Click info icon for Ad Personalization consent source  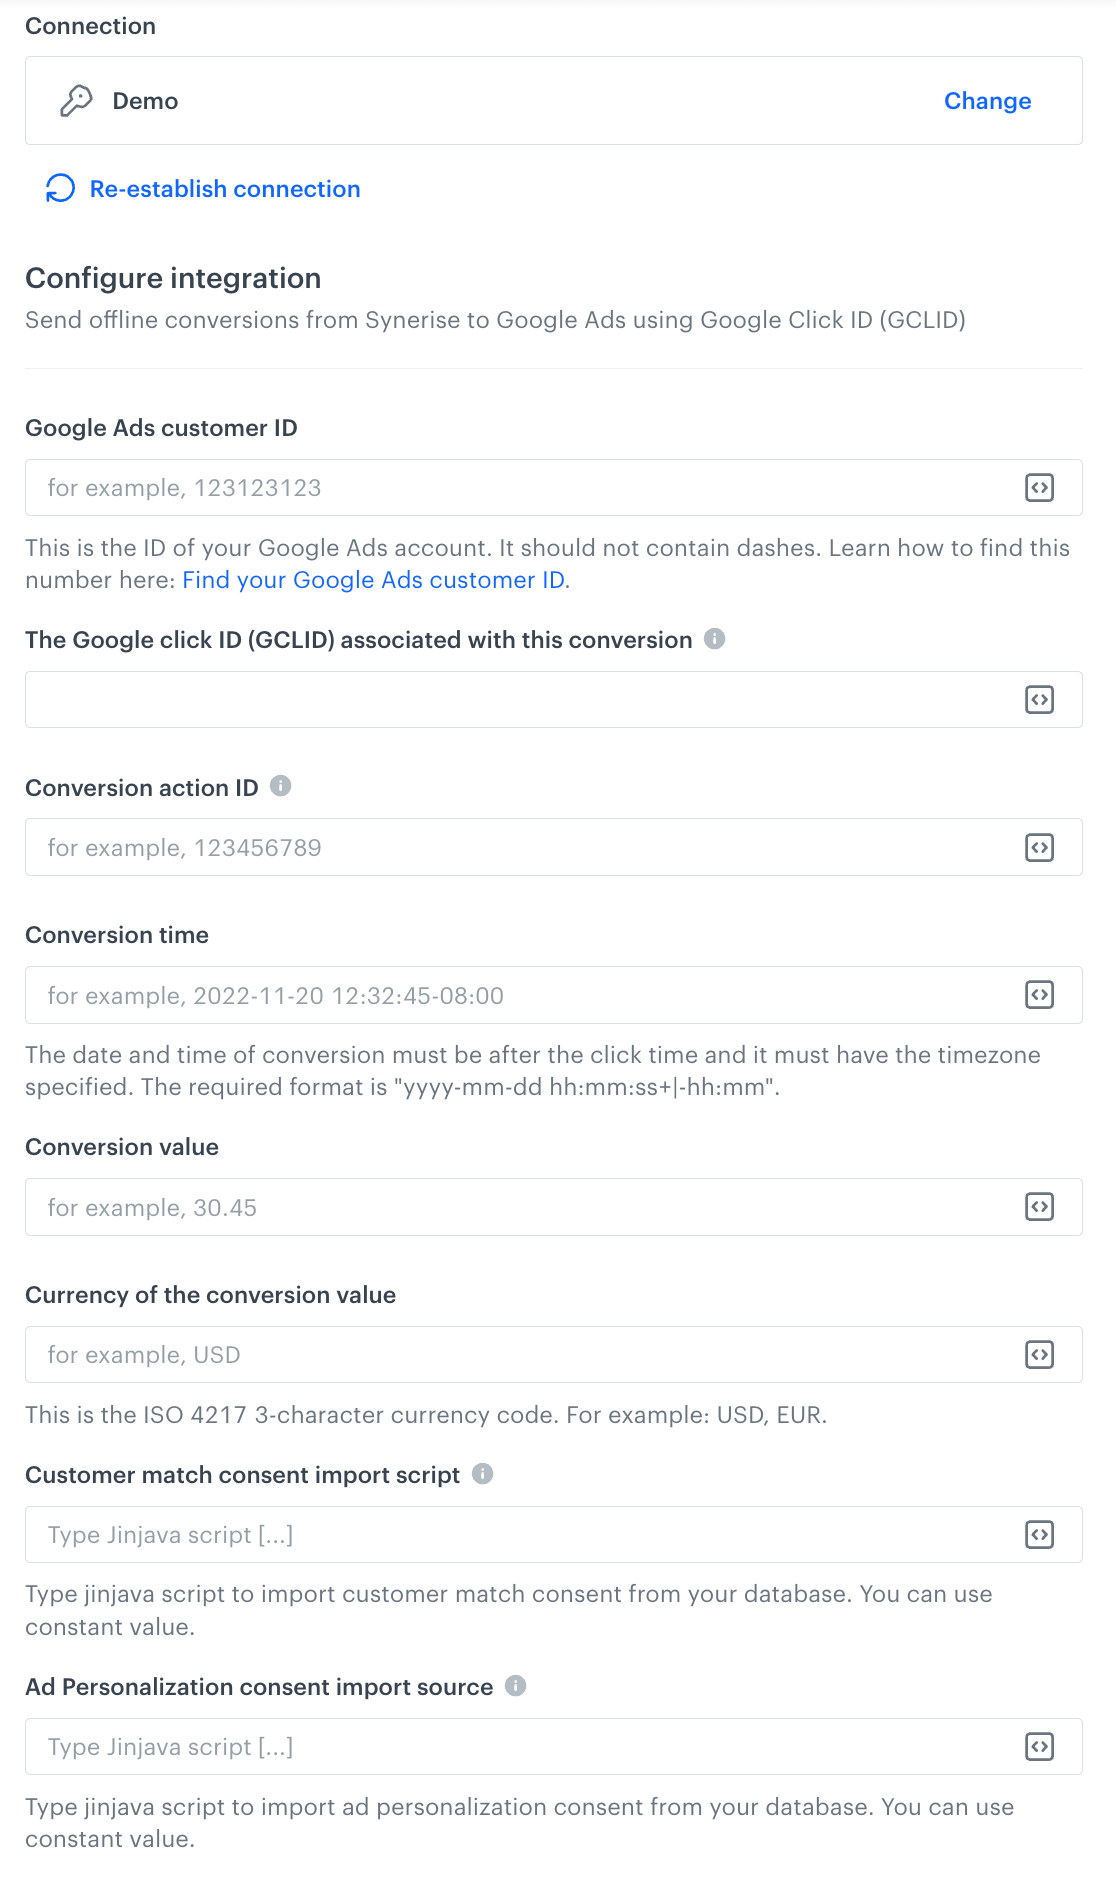517,1686
